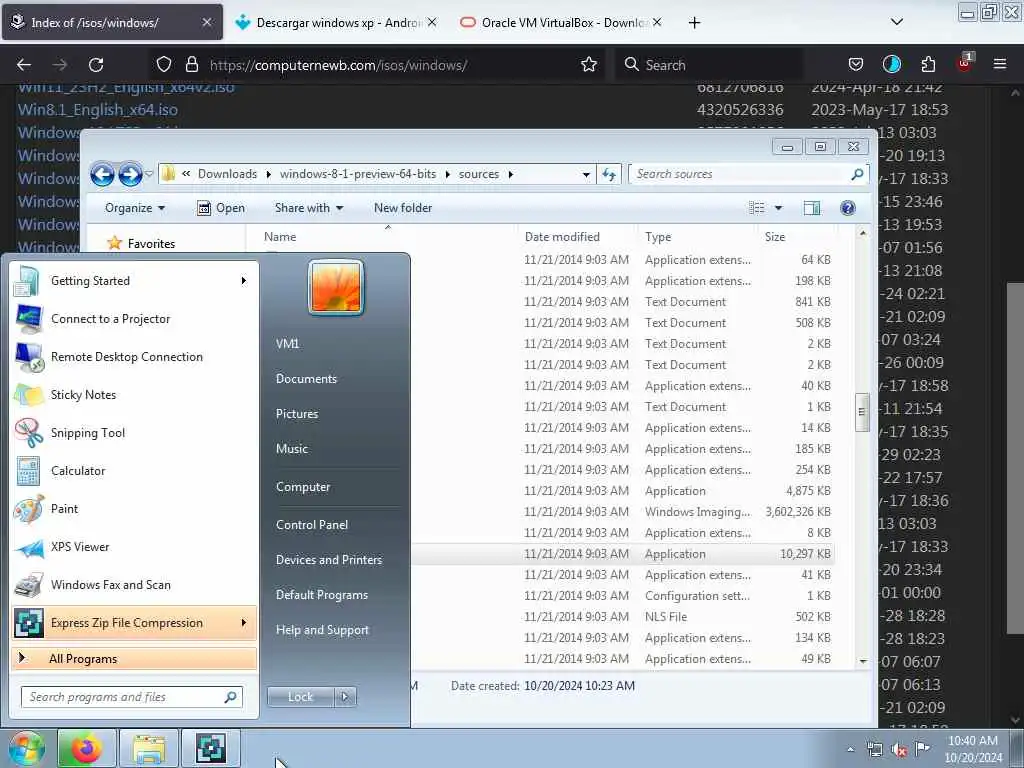
Task: Open a new Firefox tab
Action: (694, 23)
